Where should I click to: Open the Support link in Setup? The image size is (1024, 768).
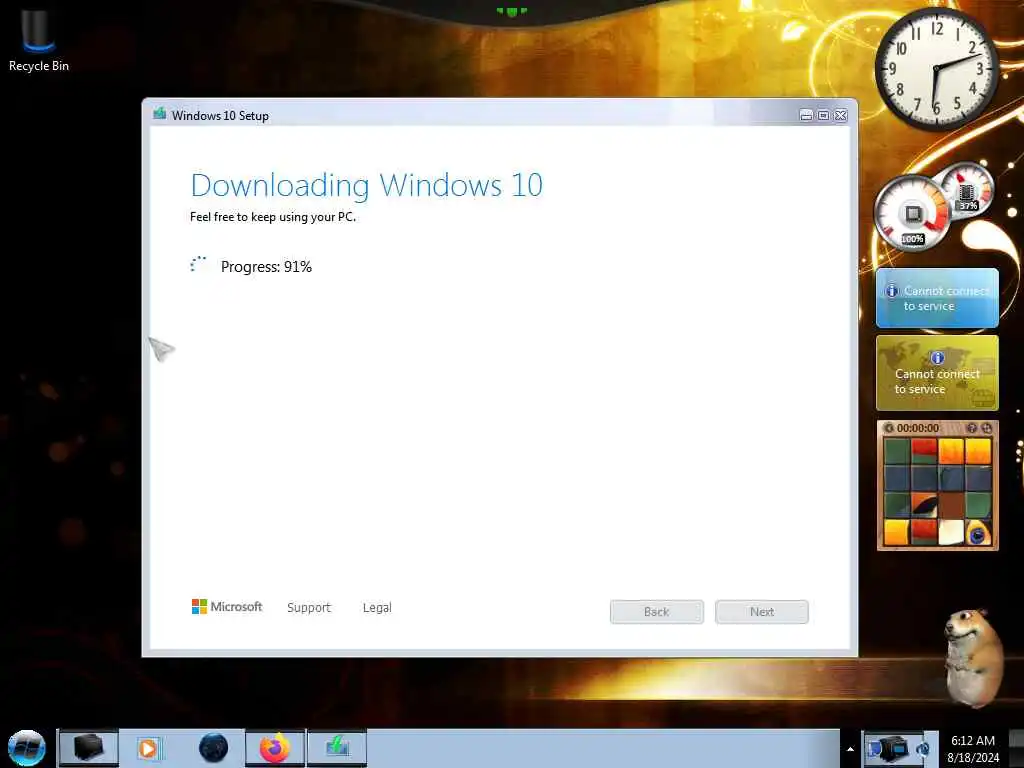click(309, 607)
